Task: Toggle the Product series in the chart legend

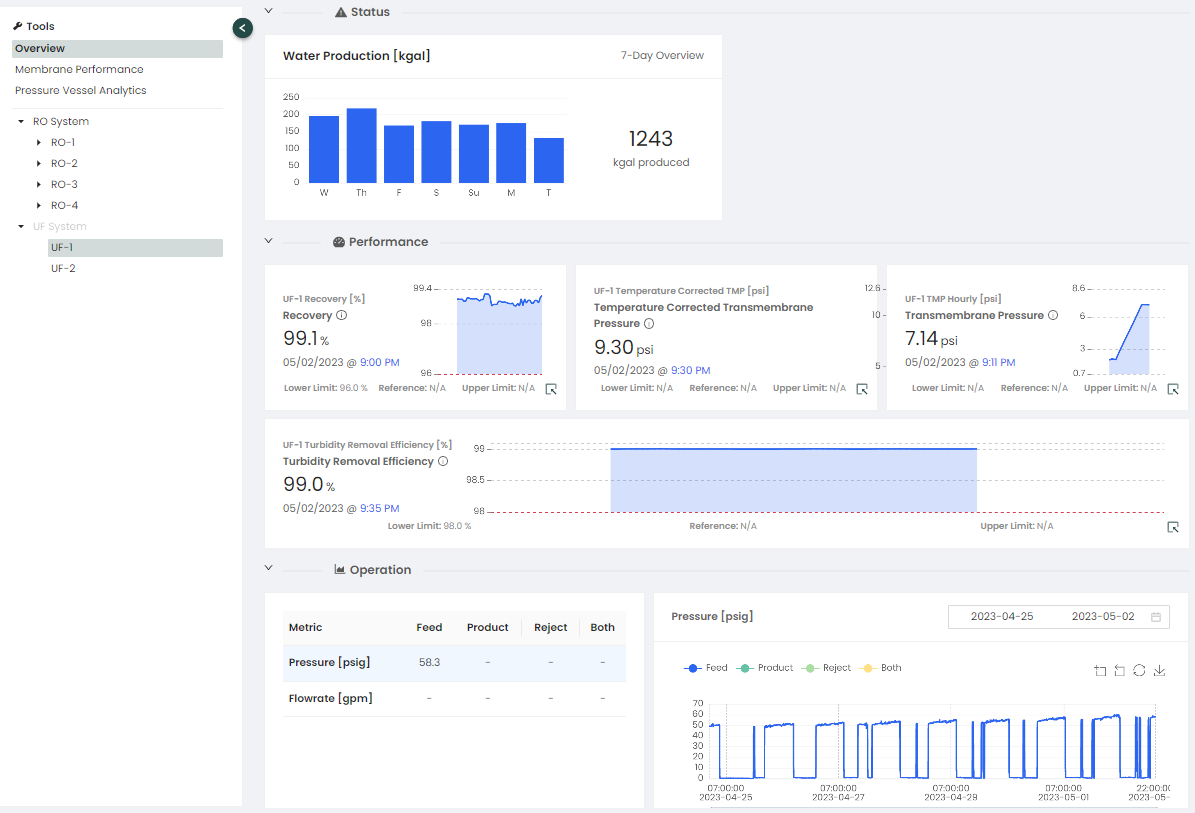Action: point(765,668)
